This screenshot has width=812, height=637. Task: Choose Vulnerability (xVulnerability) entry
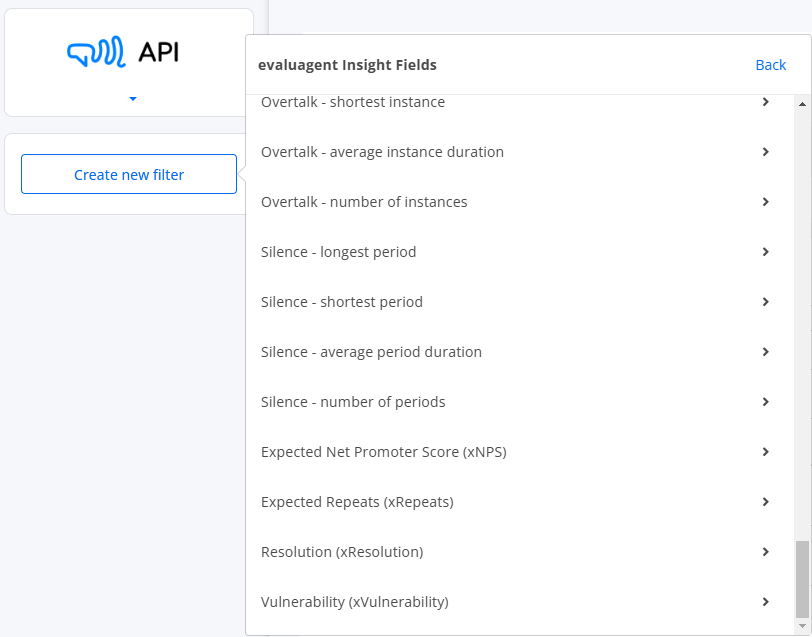coord(519,602)
